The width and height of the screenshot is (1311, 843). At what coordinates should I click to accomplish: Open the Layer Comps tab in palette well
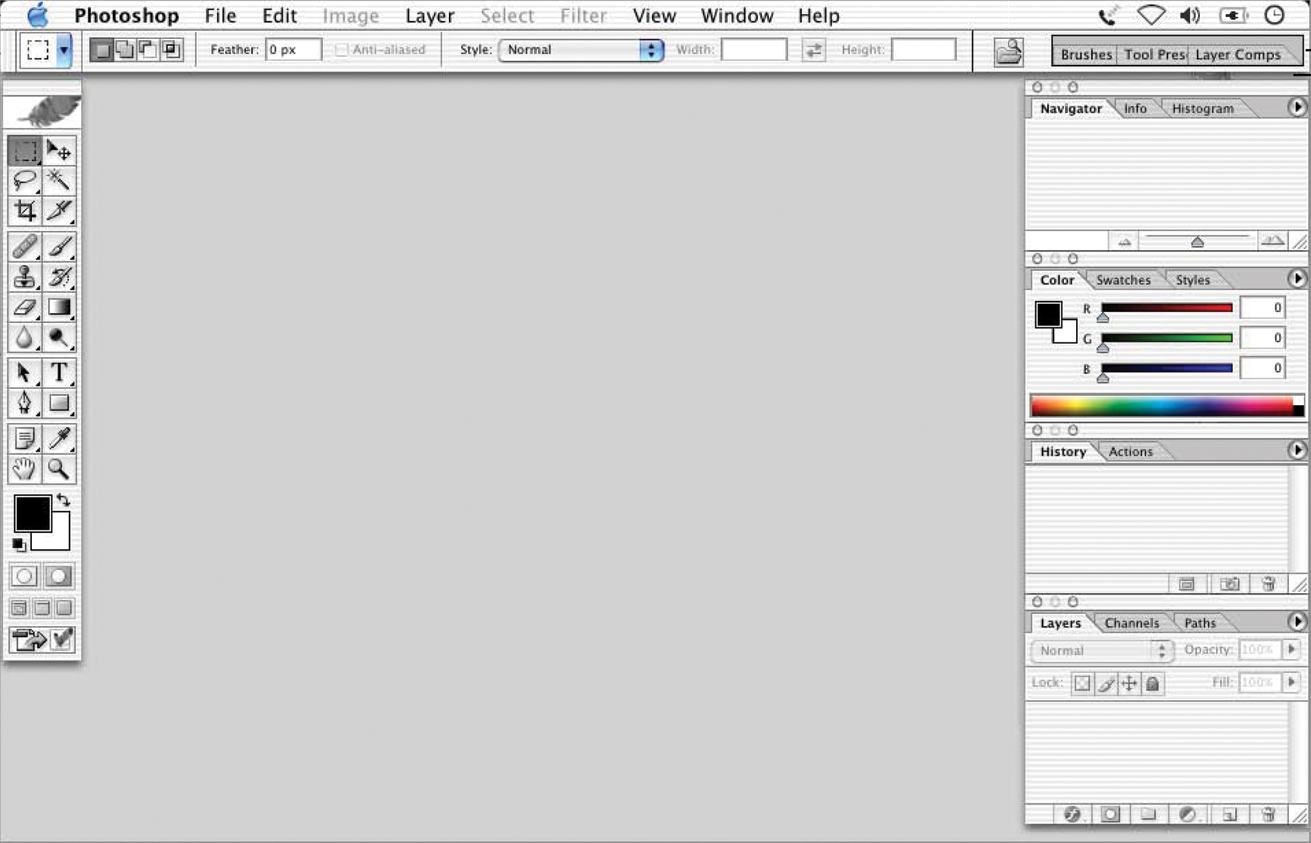(1238, 55)
